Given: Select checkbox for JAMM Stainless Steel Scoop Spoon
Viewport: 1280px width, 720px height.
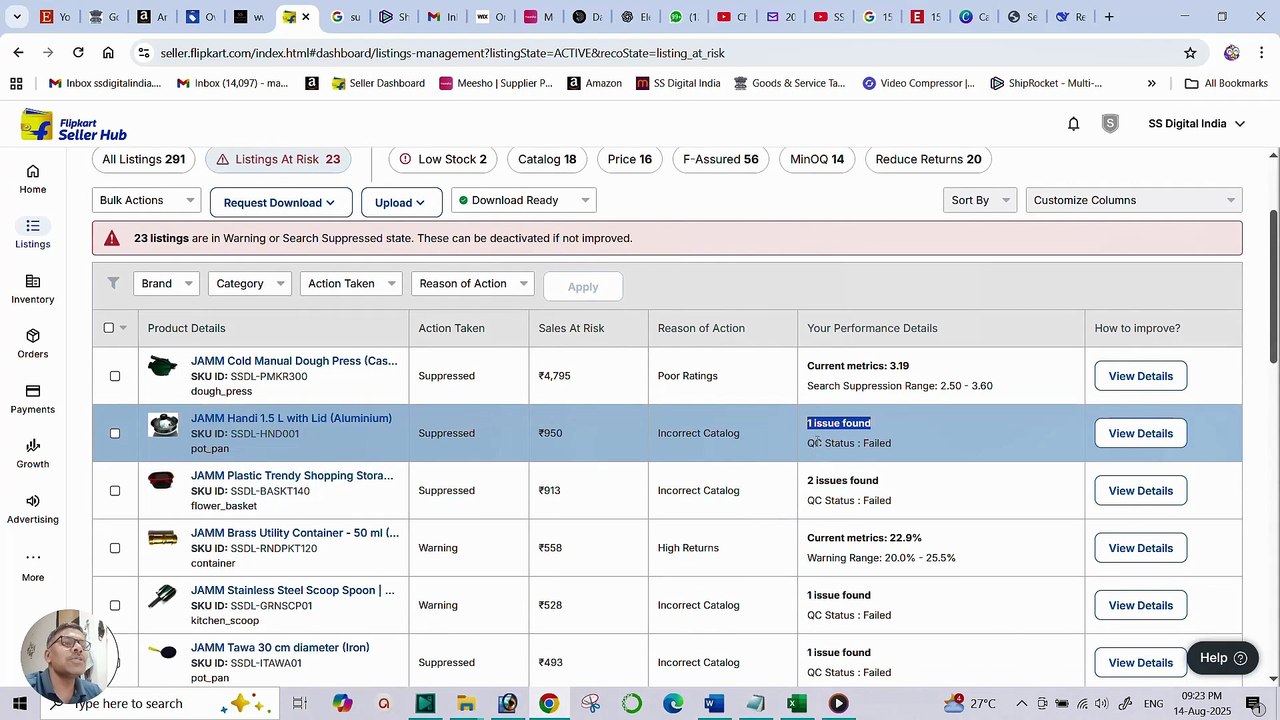Looking at the screenshot, I should click(x=115, y=605).
